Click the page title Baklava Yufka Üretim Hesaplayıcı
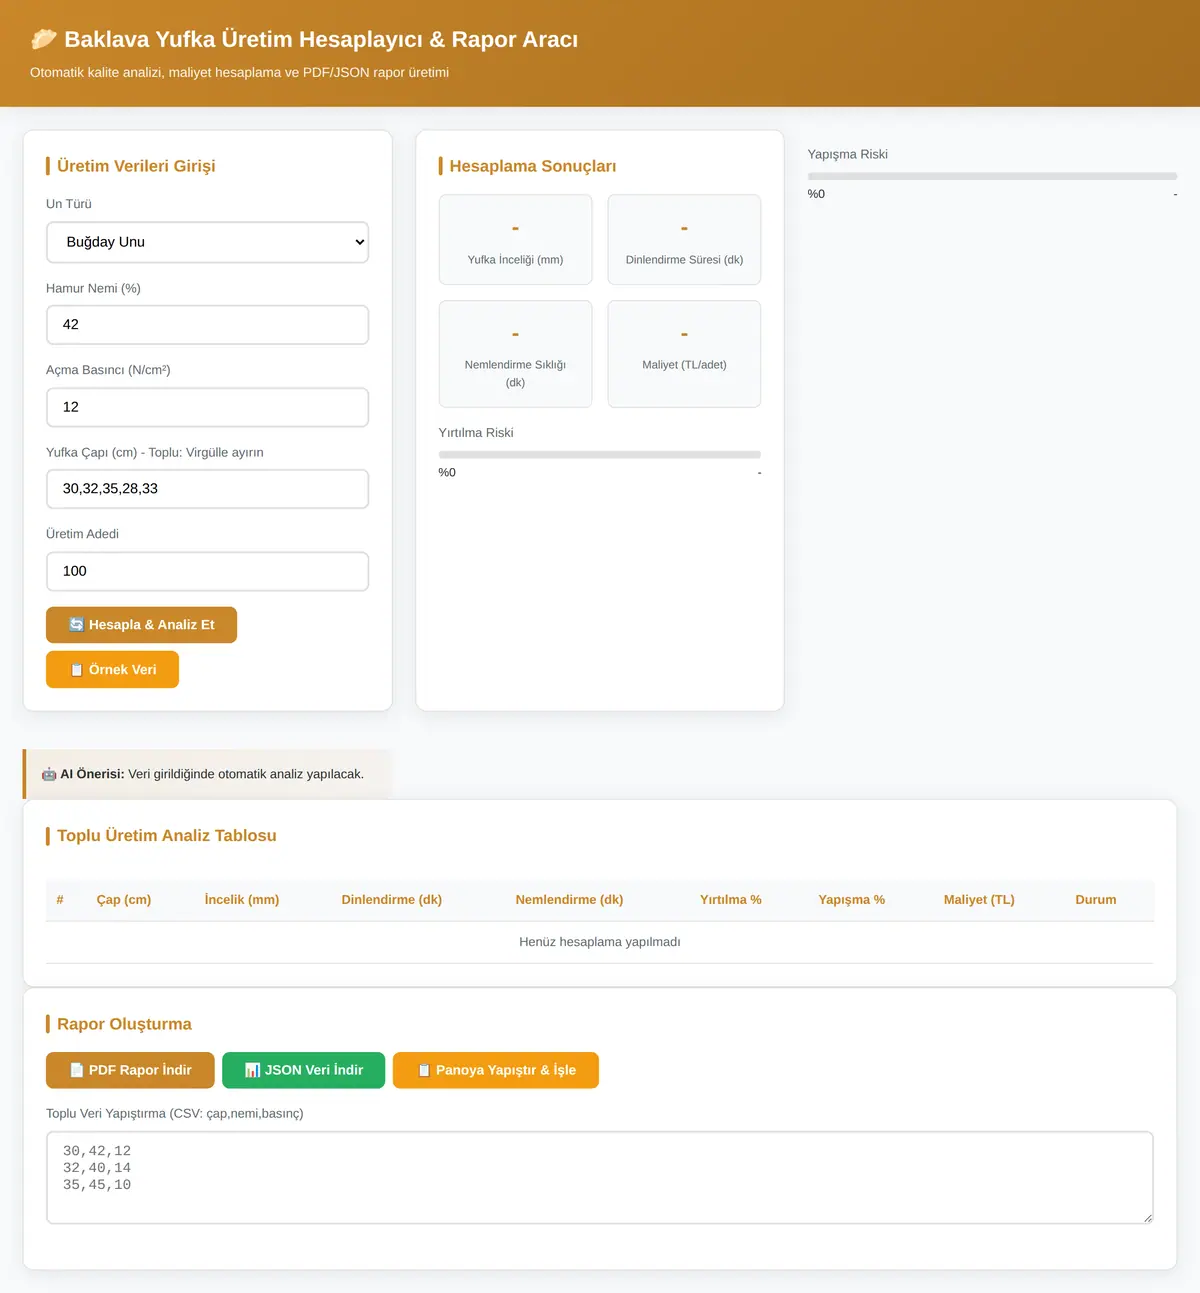Image resolution: width=1200 pixels, height=1293 pixels. [x=321, y=39]
